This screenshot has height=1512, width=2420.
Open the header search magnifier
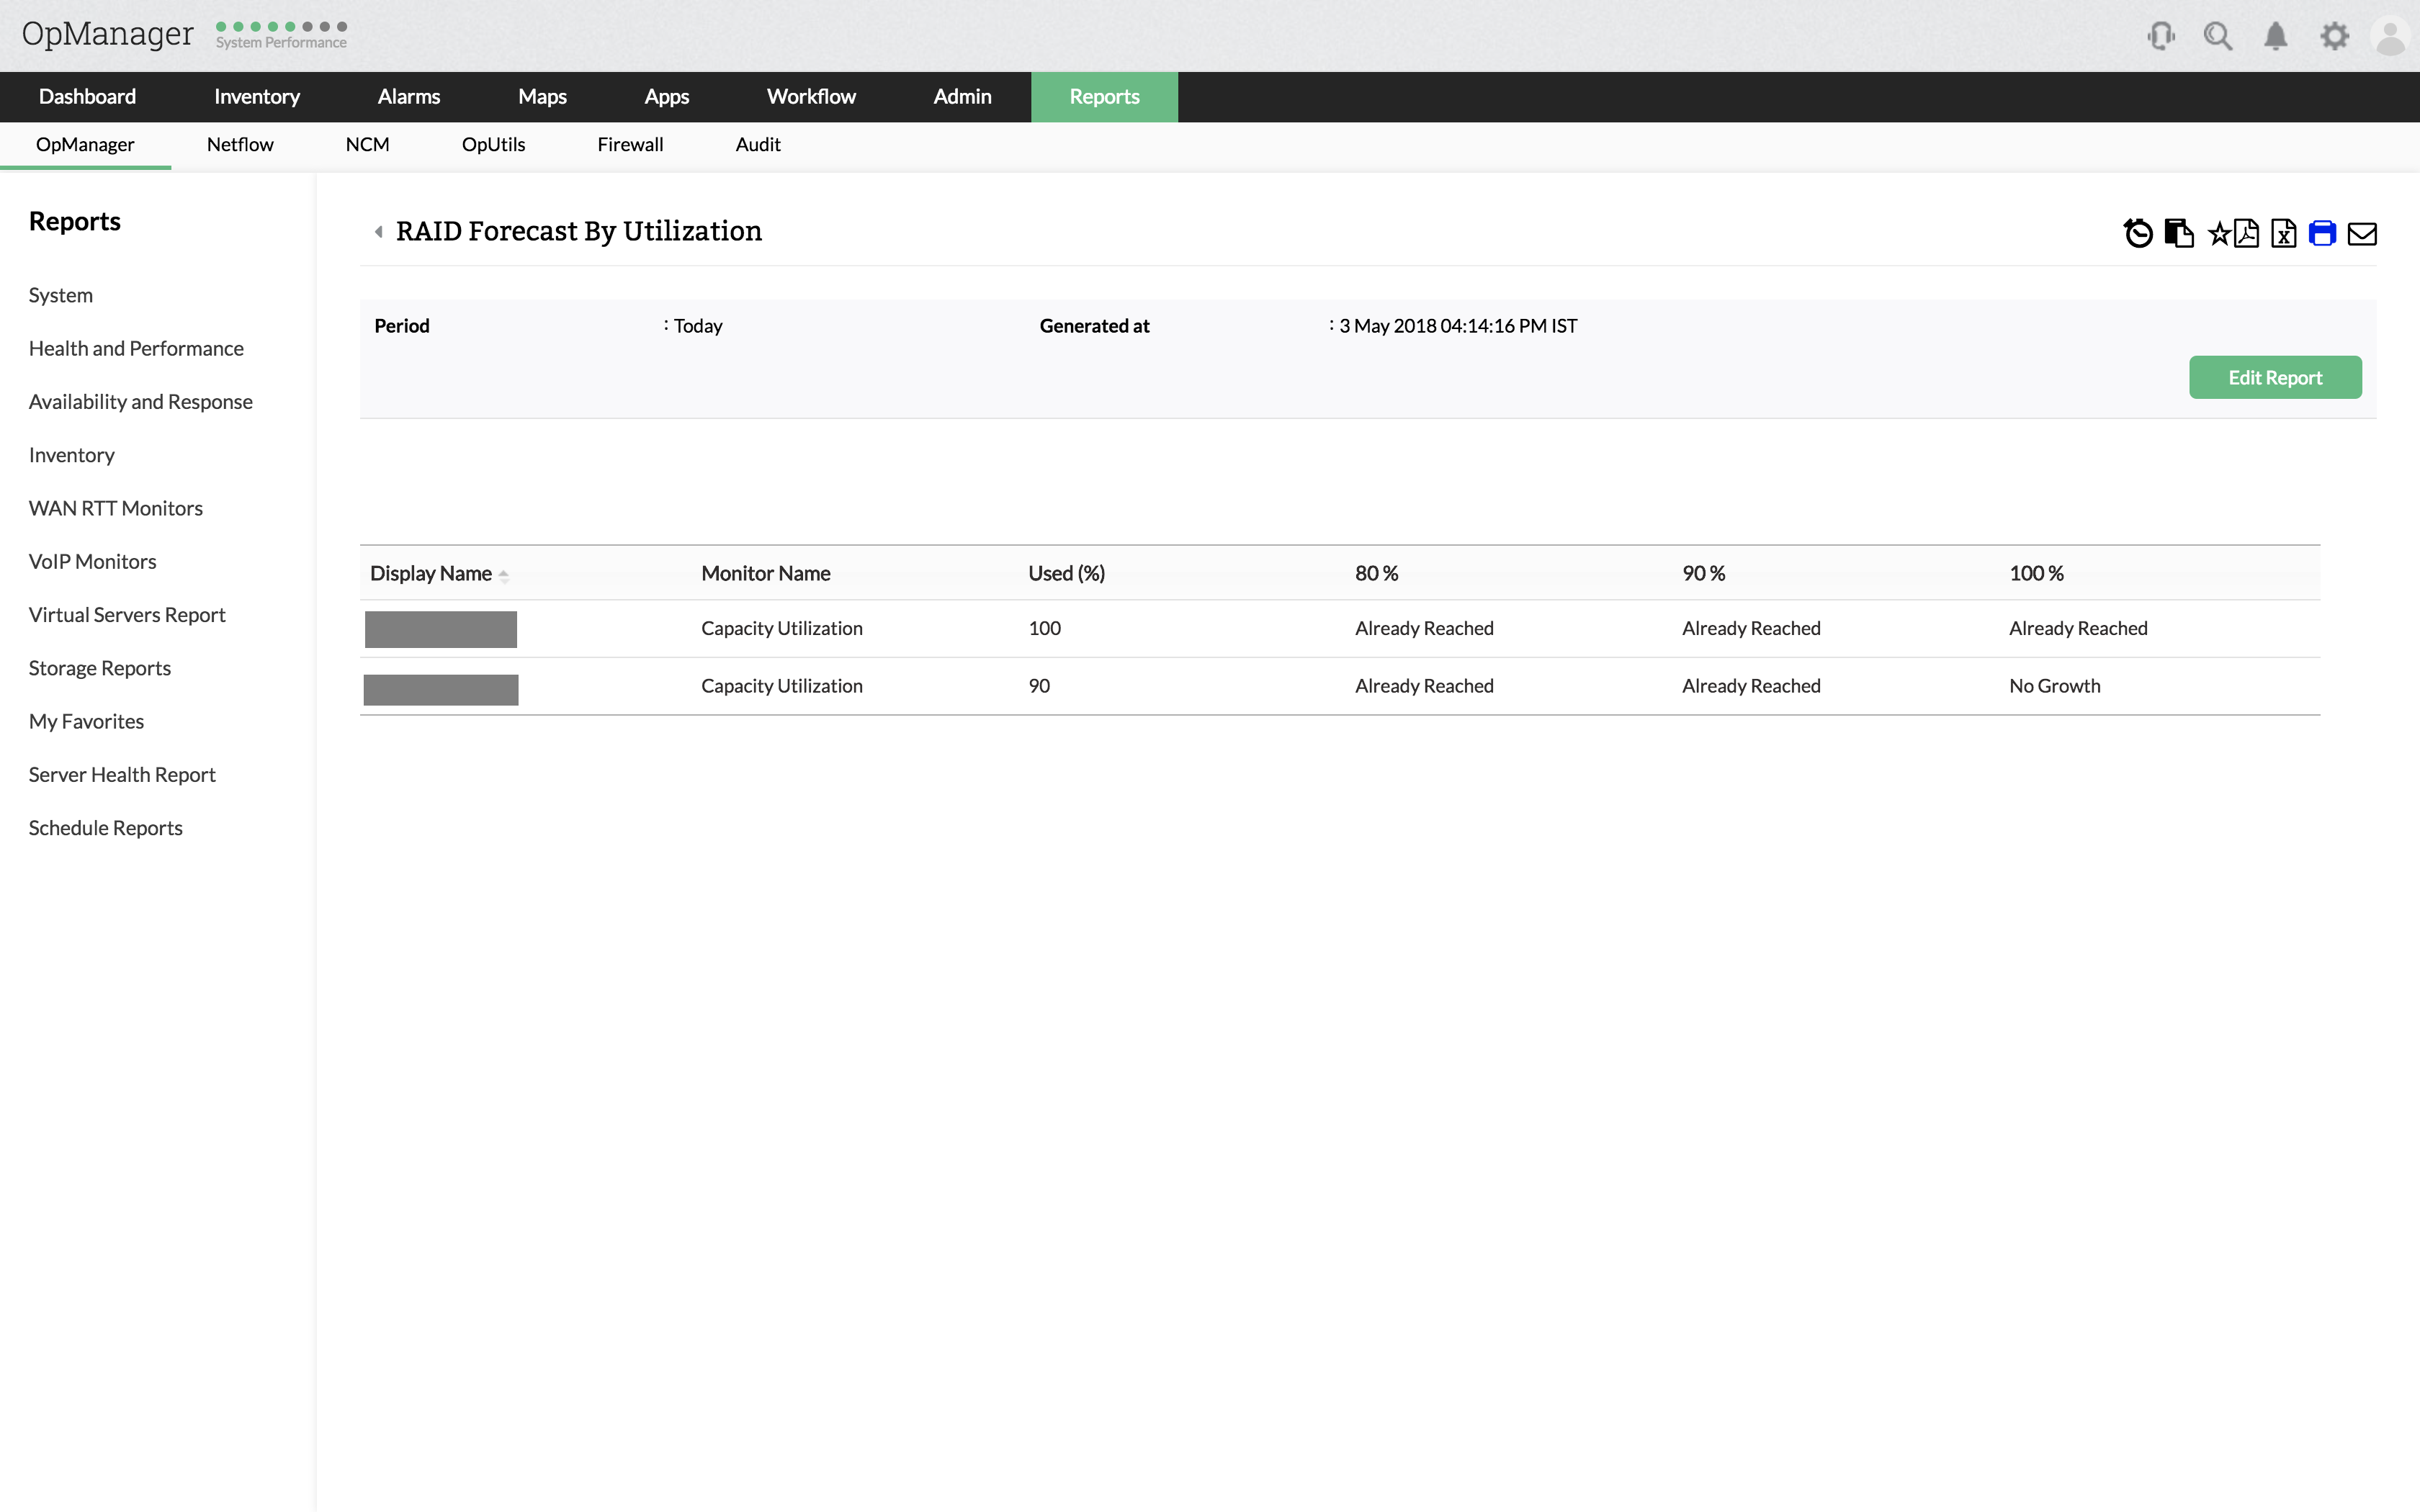tap(2217, 37)
